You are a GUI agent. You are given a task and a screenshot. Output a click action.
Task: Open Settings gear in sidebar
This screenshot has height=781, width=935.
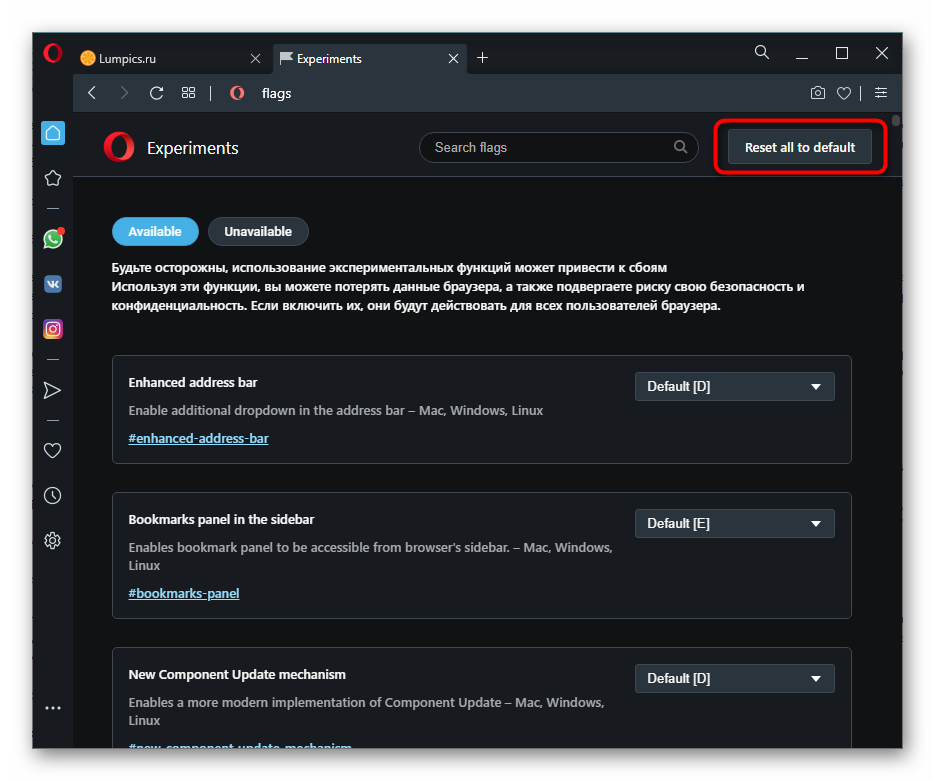pyautogui.click(x=53, y=541)
